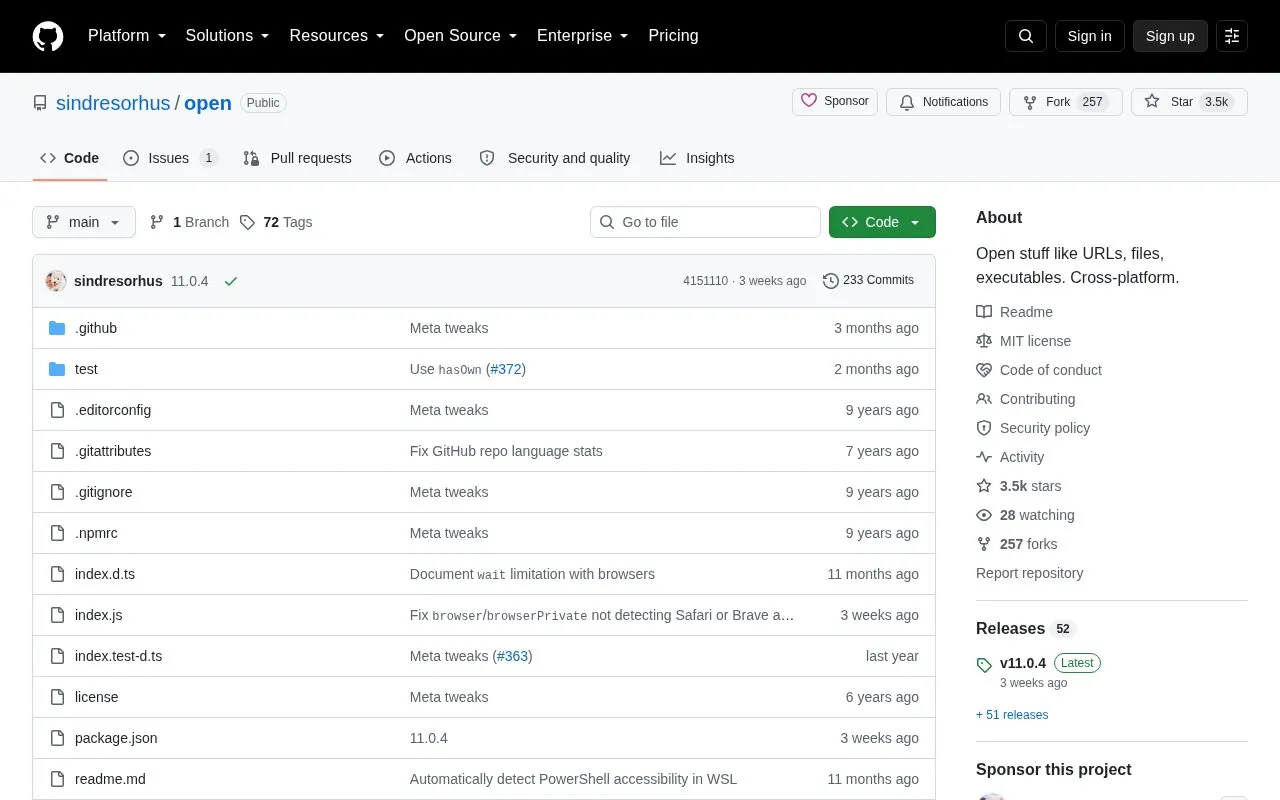Switch to the Insights tab

pyautogui.click(x=698, y=158)
